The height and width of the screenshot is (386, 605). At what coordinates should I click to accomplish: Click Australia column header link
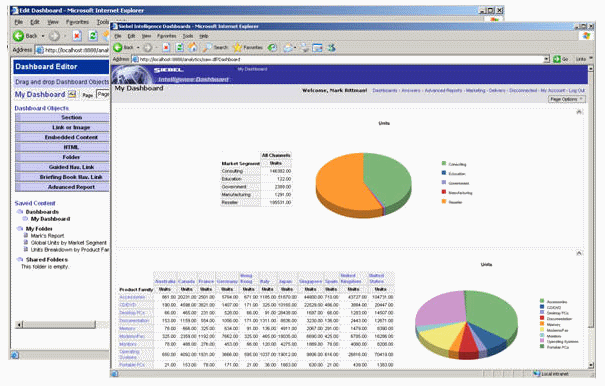click(165, 281)
